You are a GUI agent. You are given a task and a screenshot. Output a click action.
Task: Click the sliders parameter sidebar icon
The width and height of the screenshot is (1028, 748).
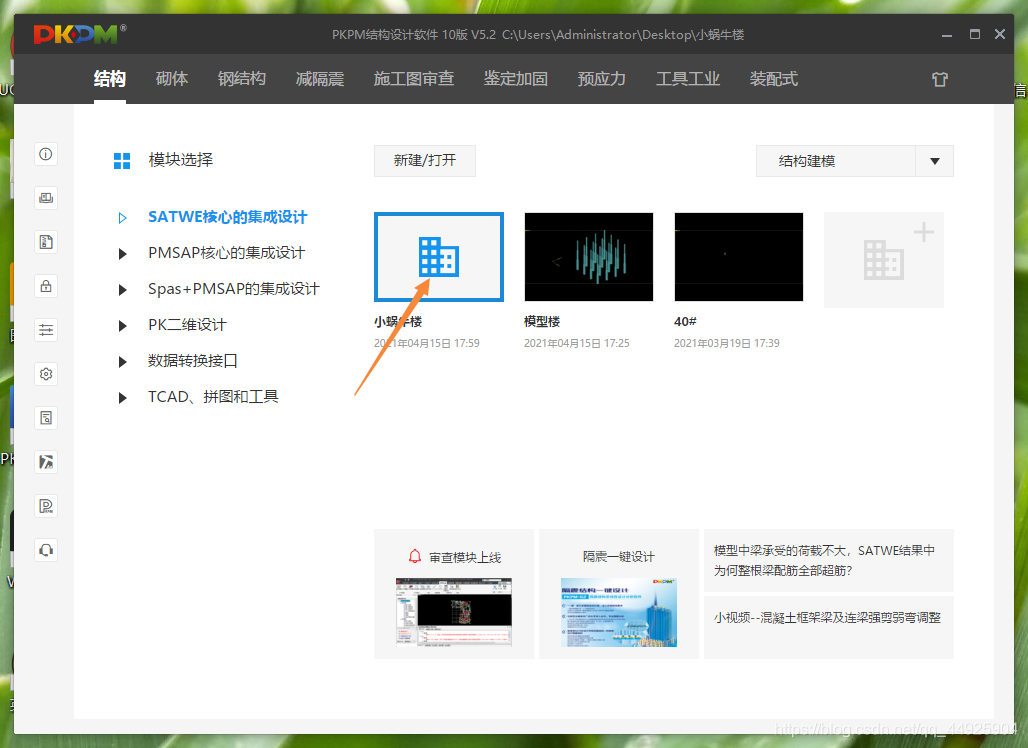[46, 330]
